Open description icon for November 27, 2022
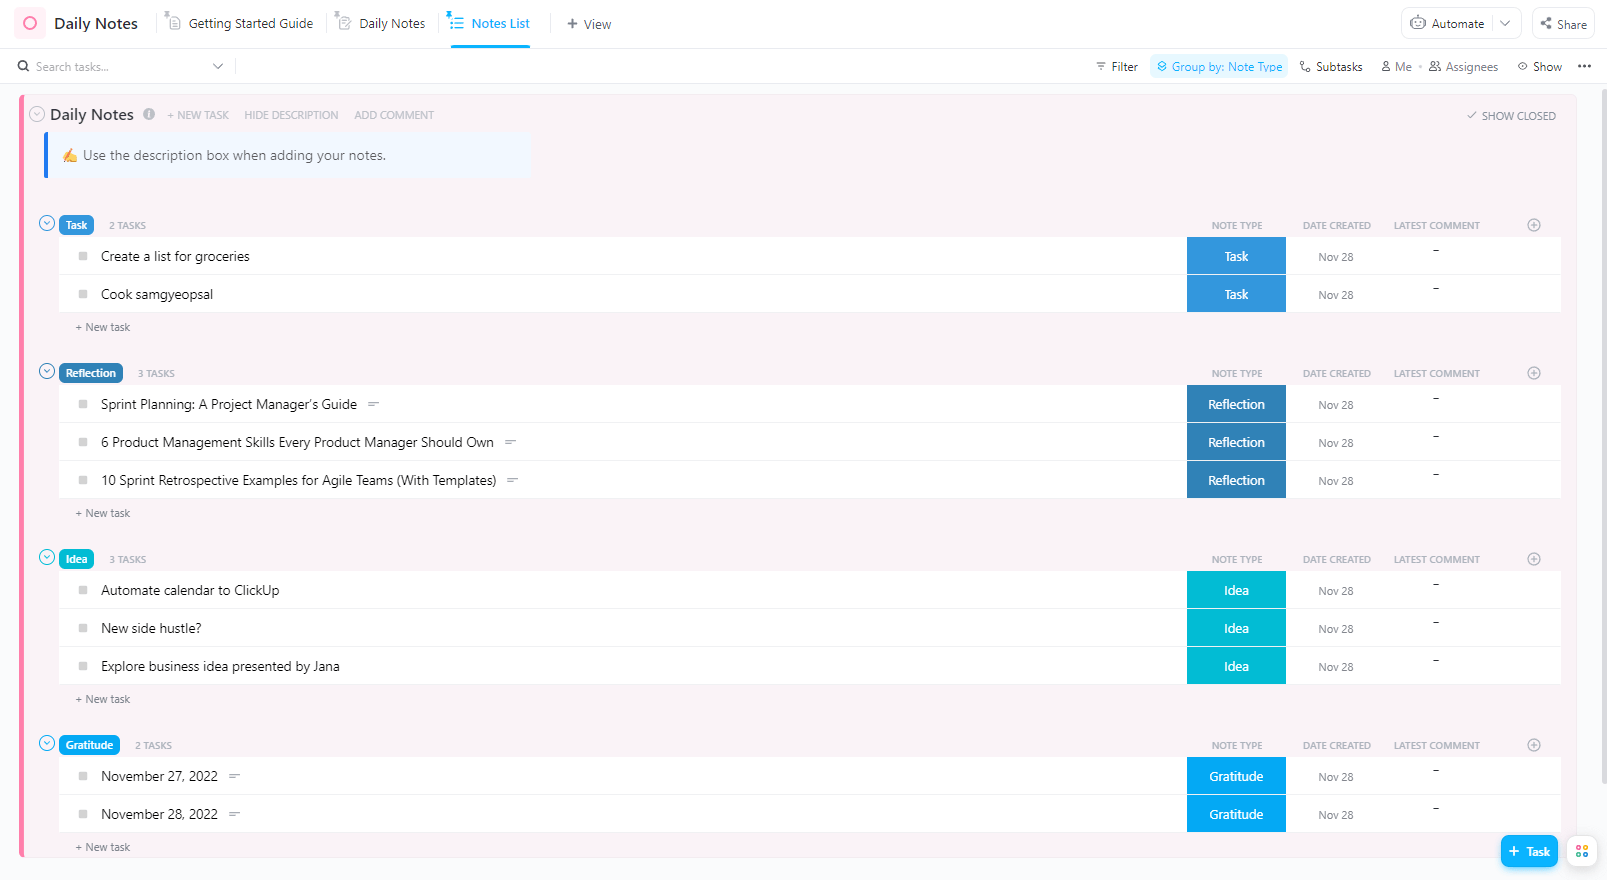 [234, 776]
